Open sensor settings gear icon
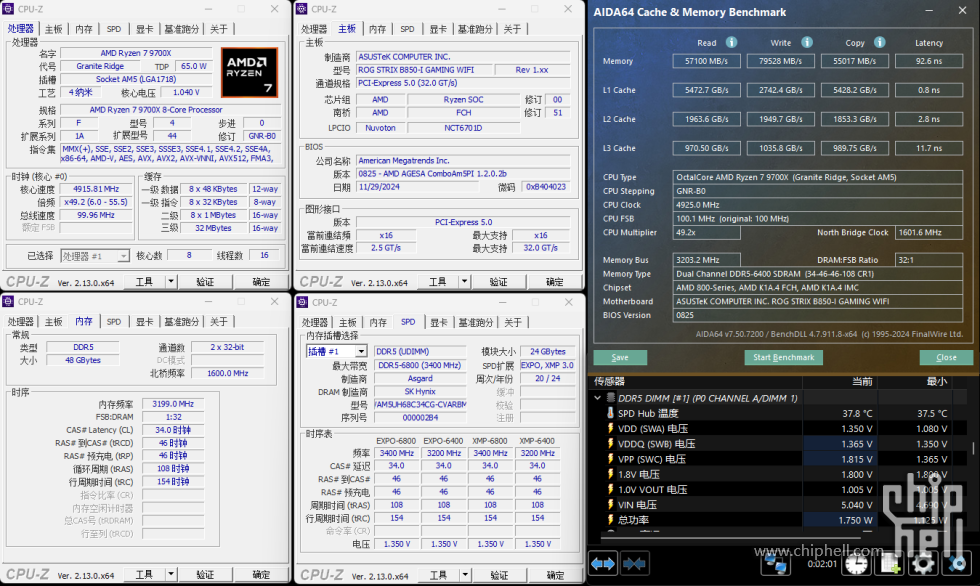Screen dimensions: 980x586 [x=923, y=564]
